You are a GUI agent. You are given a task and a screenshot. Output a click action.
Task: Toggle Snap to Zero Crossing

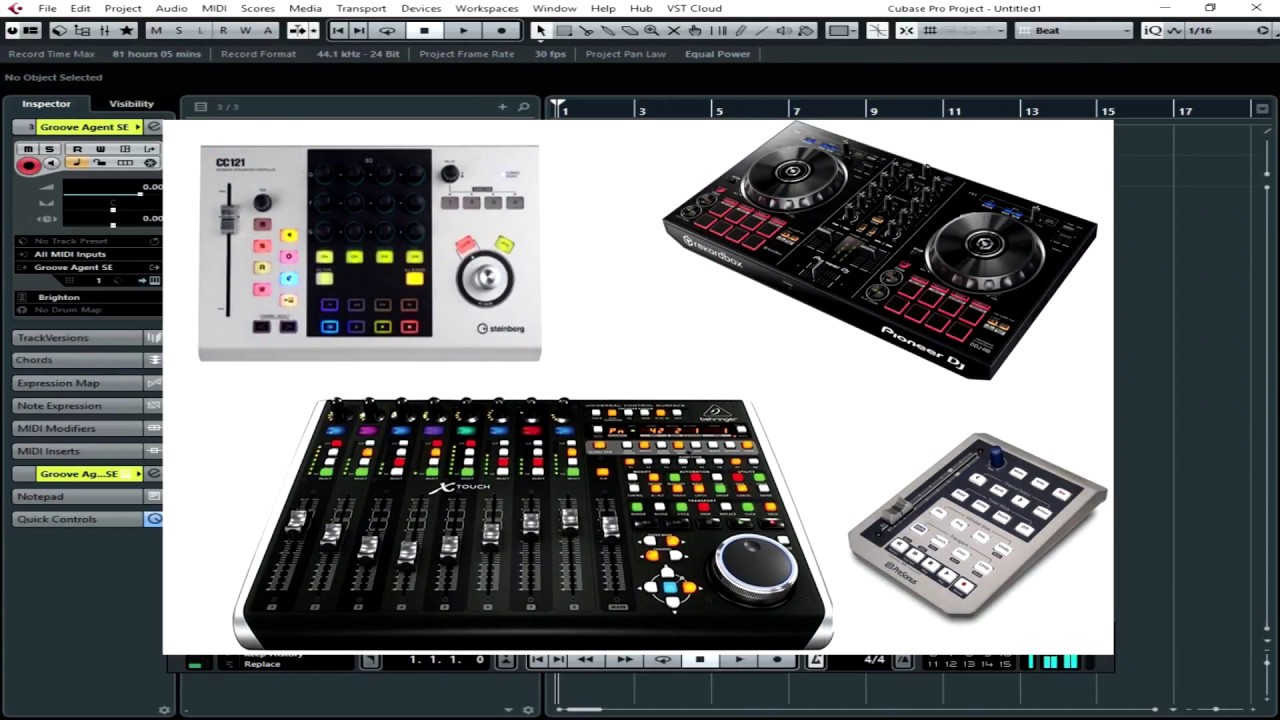pos(878,31)
